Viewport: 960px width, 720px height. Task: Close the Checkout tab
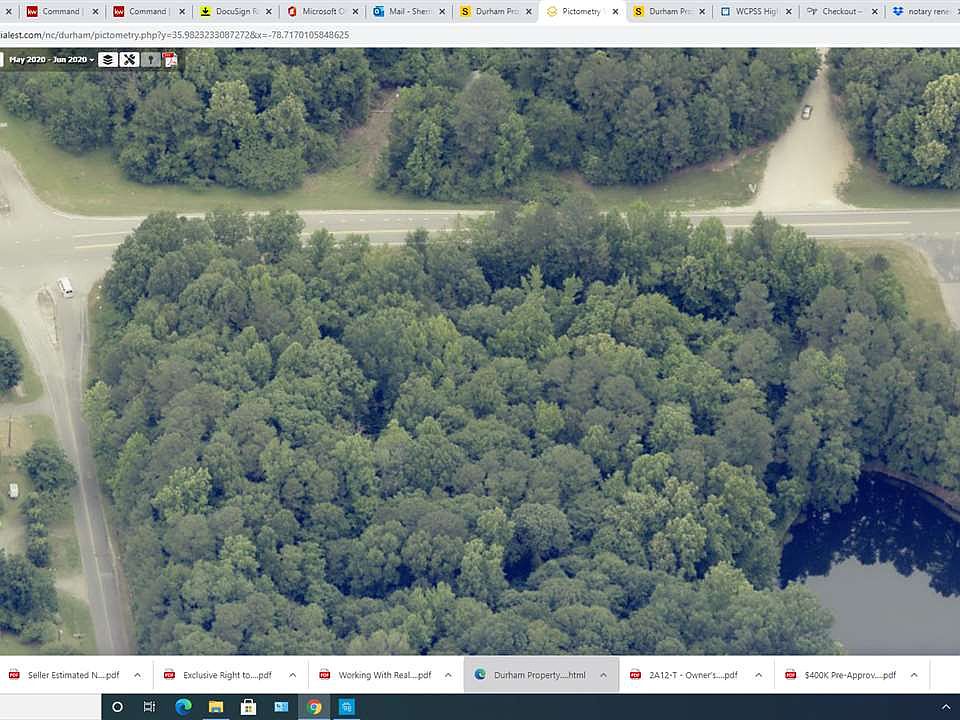pyautogui.click(x=875, y=12)
